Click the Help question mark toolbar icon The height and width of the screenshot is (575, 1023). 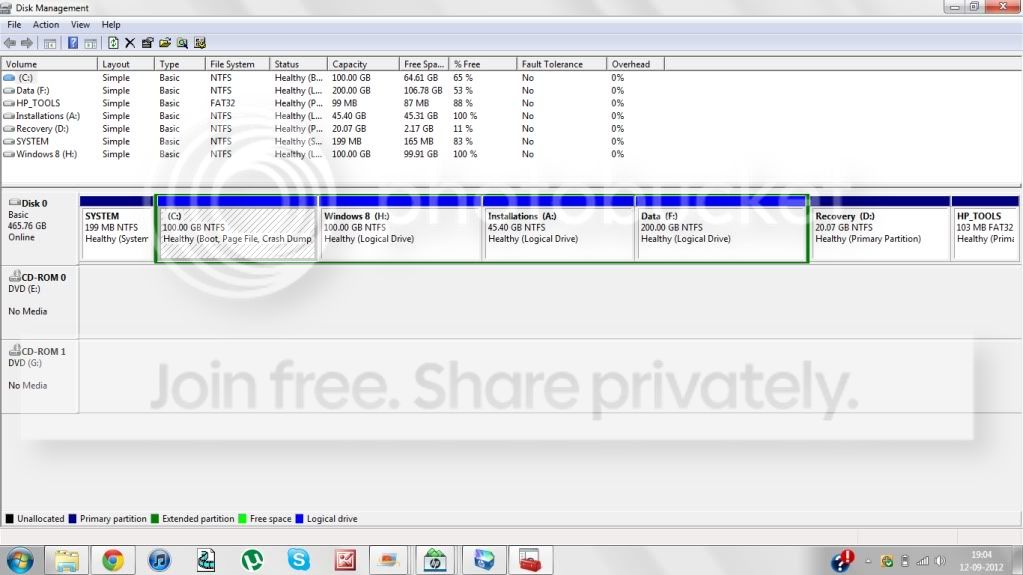coord(73,43)
